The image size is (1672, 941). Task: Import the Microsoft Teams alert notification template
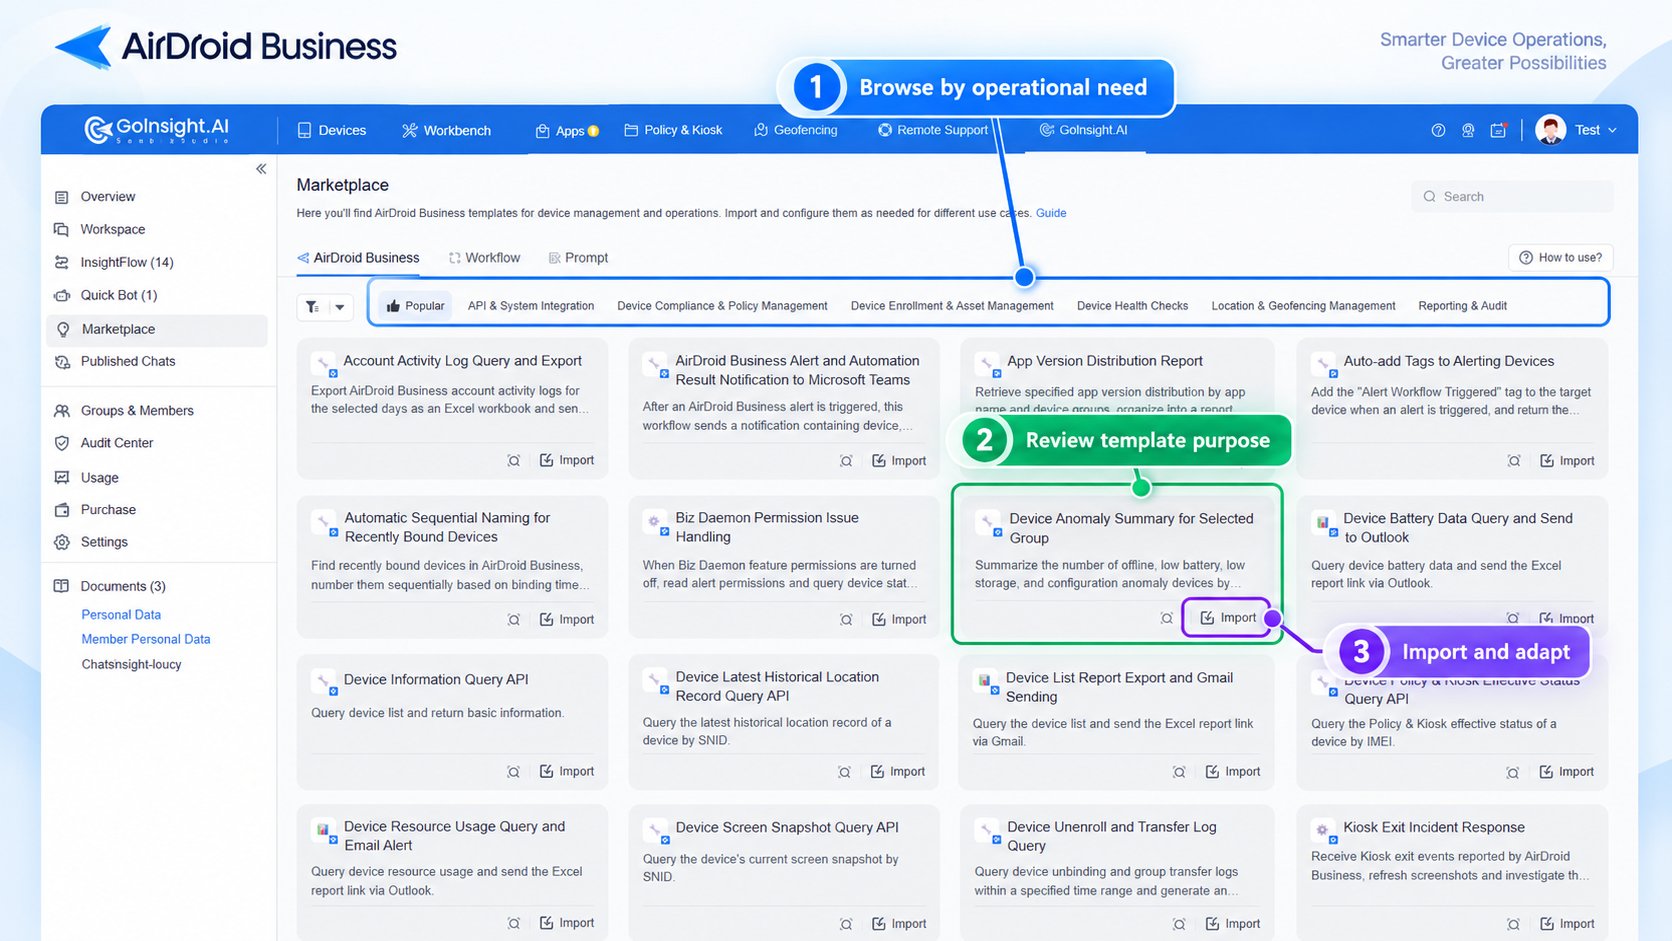[899, 461]
